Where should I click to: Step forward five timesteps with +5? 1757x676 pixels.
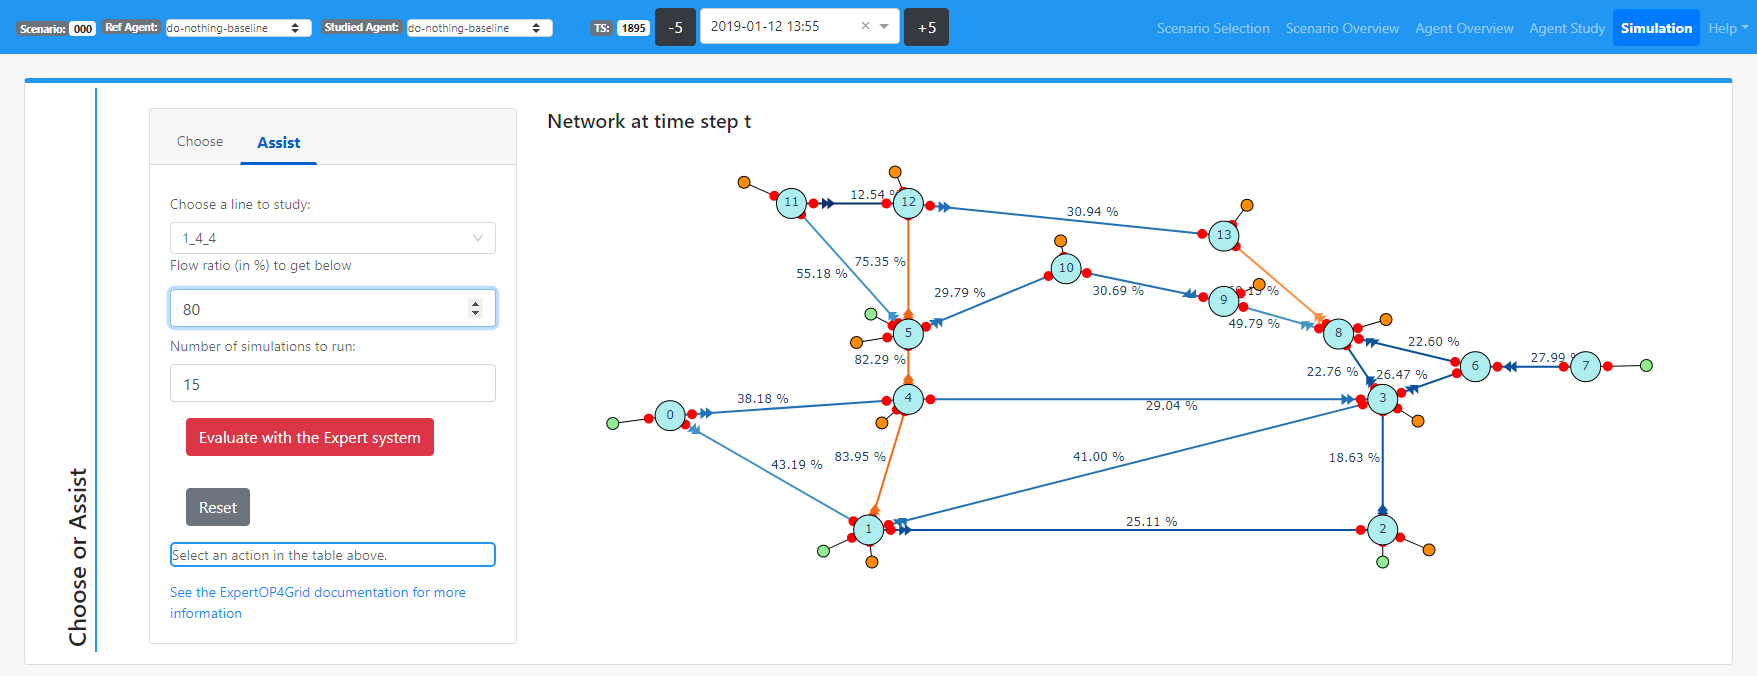coord(927,27)
